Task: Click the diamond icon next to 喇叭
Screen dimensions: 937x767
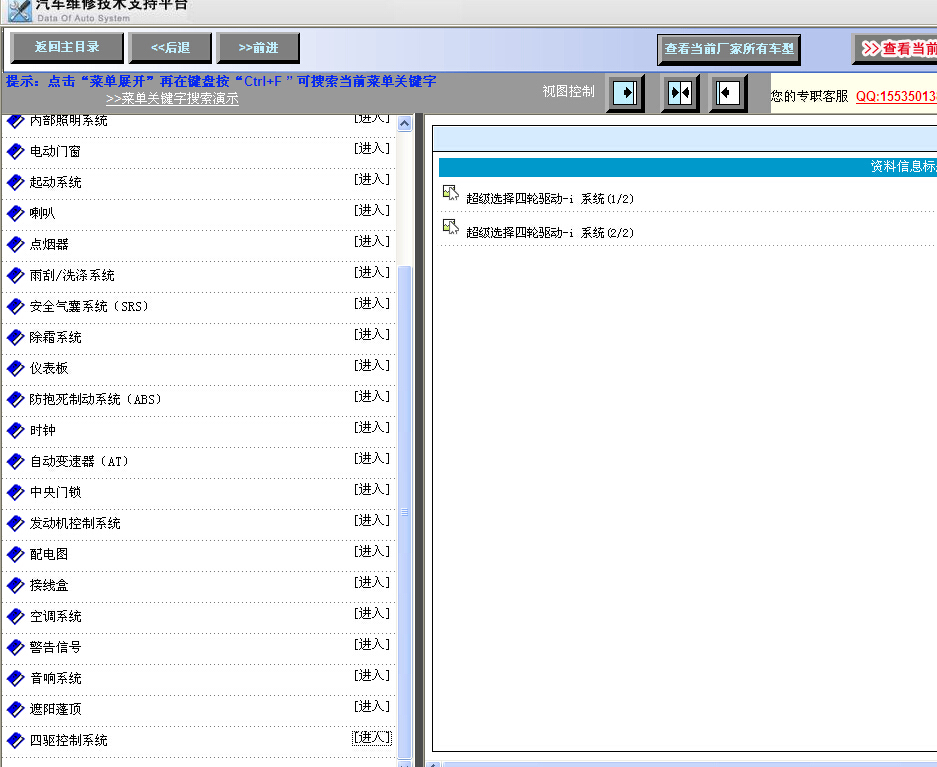Action: pyautogui.click(x=15, y=213)
